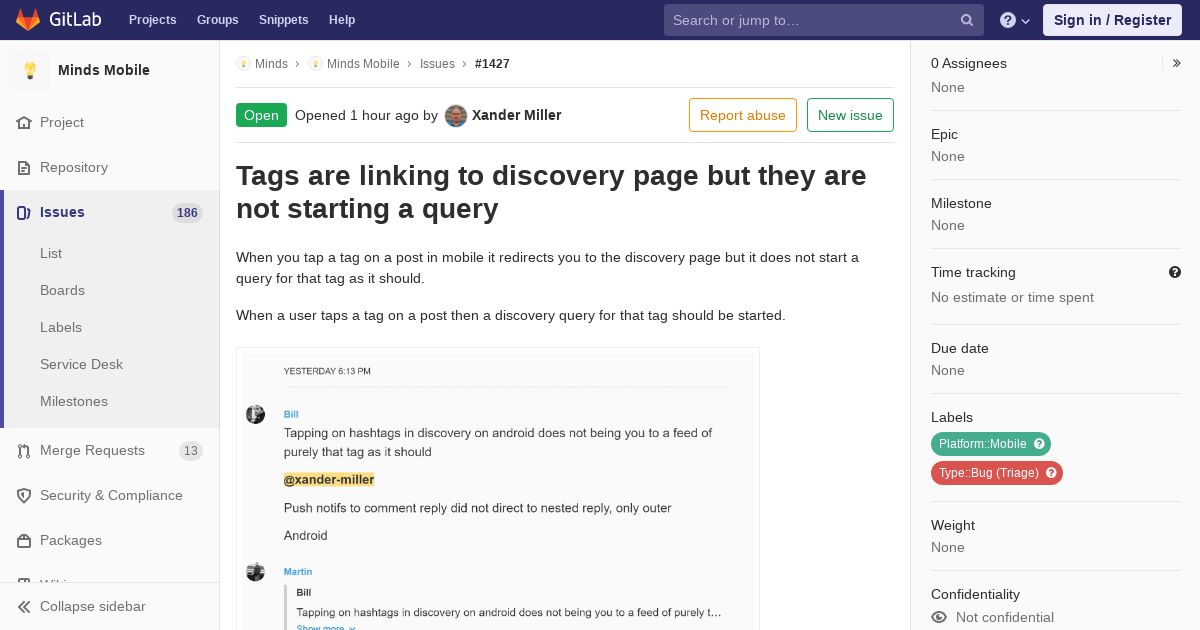Go to the Minds Mobile breadcrumb link
1200x630 pixels.
point(363,63)
